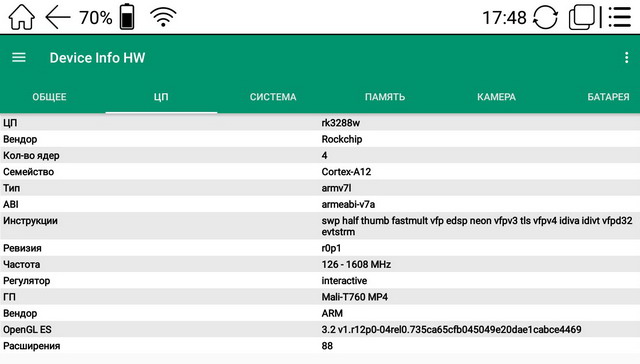This screenshot has width=640, height=364.
Task: Open the hamburger navigation drawer
Action: pyautogui.click(x=19, y=58)
